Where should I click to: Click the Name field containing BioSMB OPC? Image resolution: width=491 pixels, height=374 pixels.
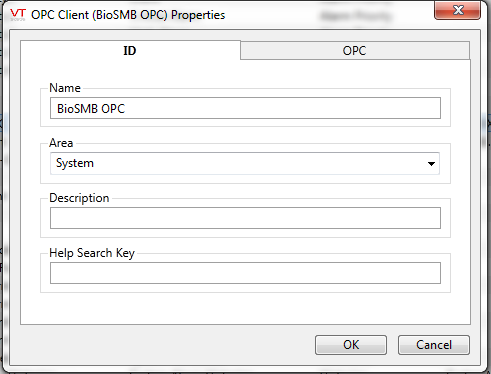tap(245, 108)
